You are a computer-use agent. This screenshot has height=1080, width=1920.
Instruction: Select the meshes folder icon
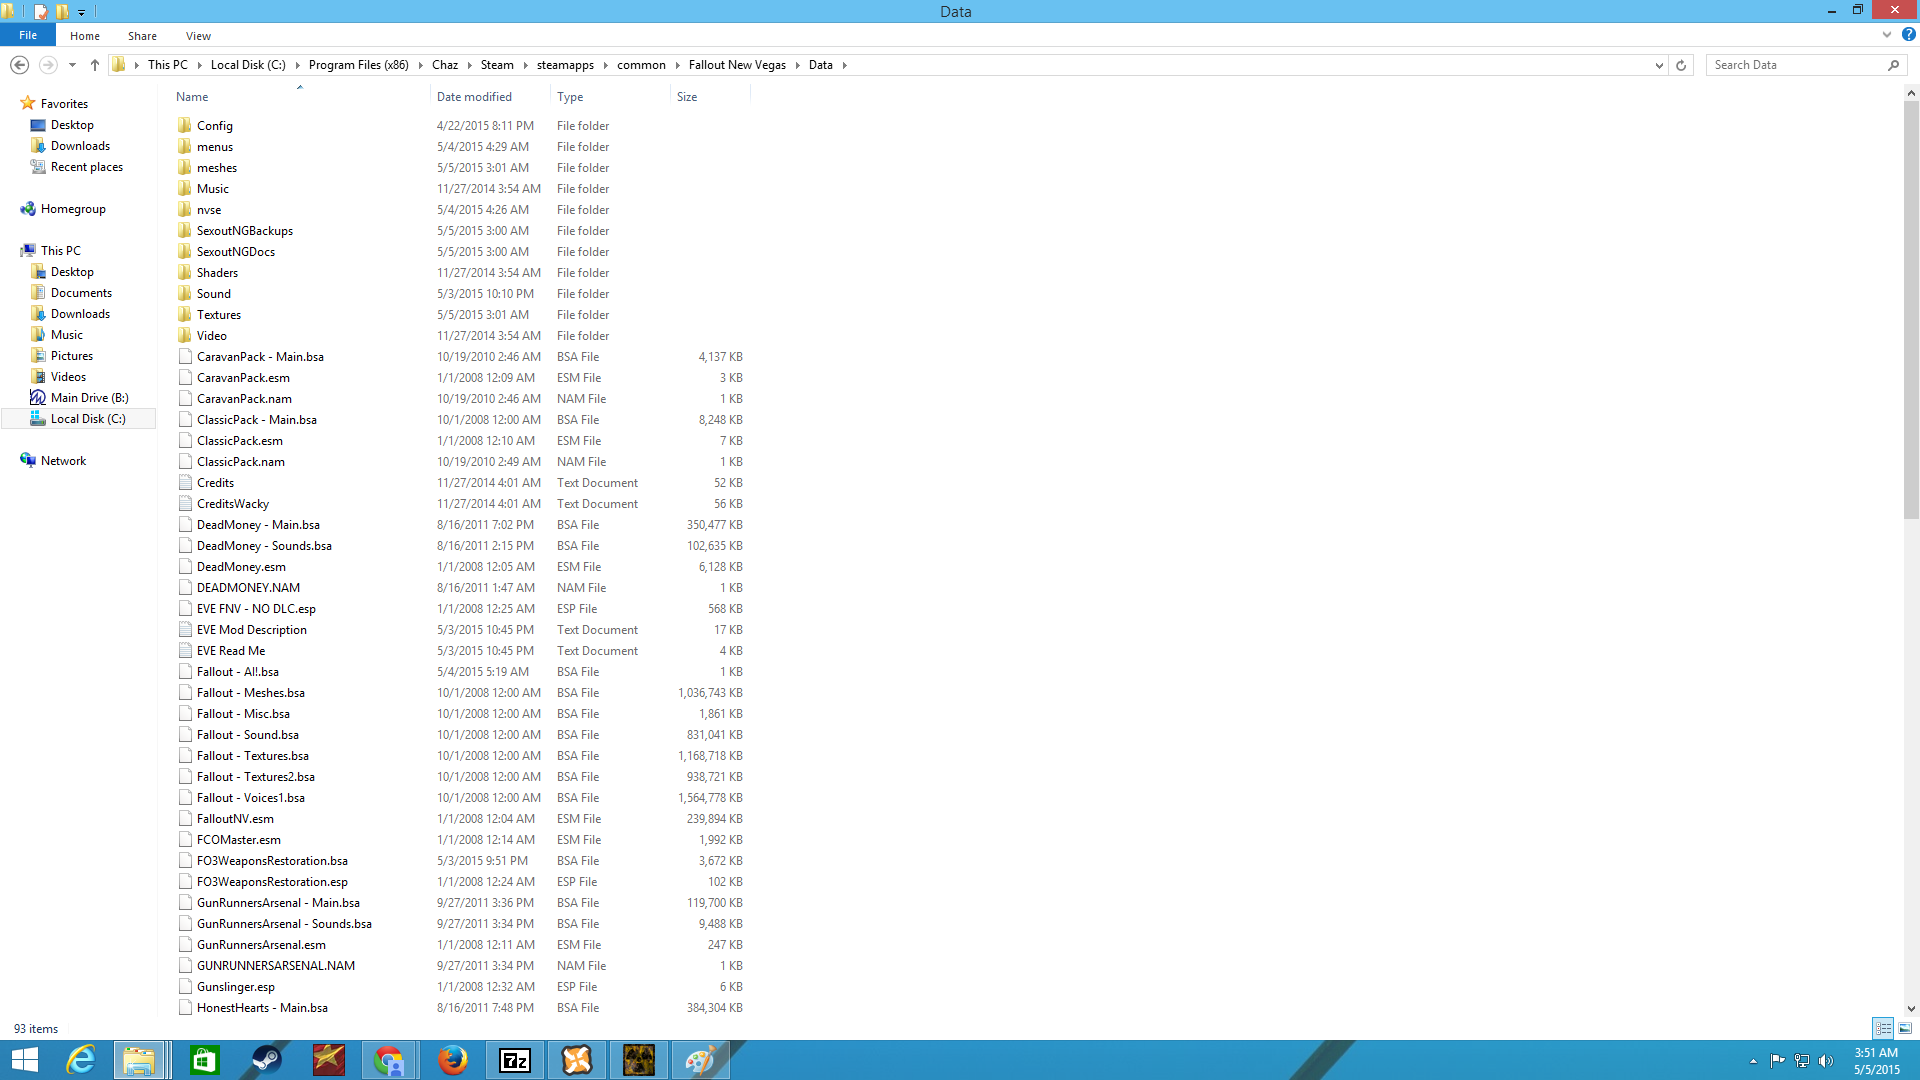(185, 167)
